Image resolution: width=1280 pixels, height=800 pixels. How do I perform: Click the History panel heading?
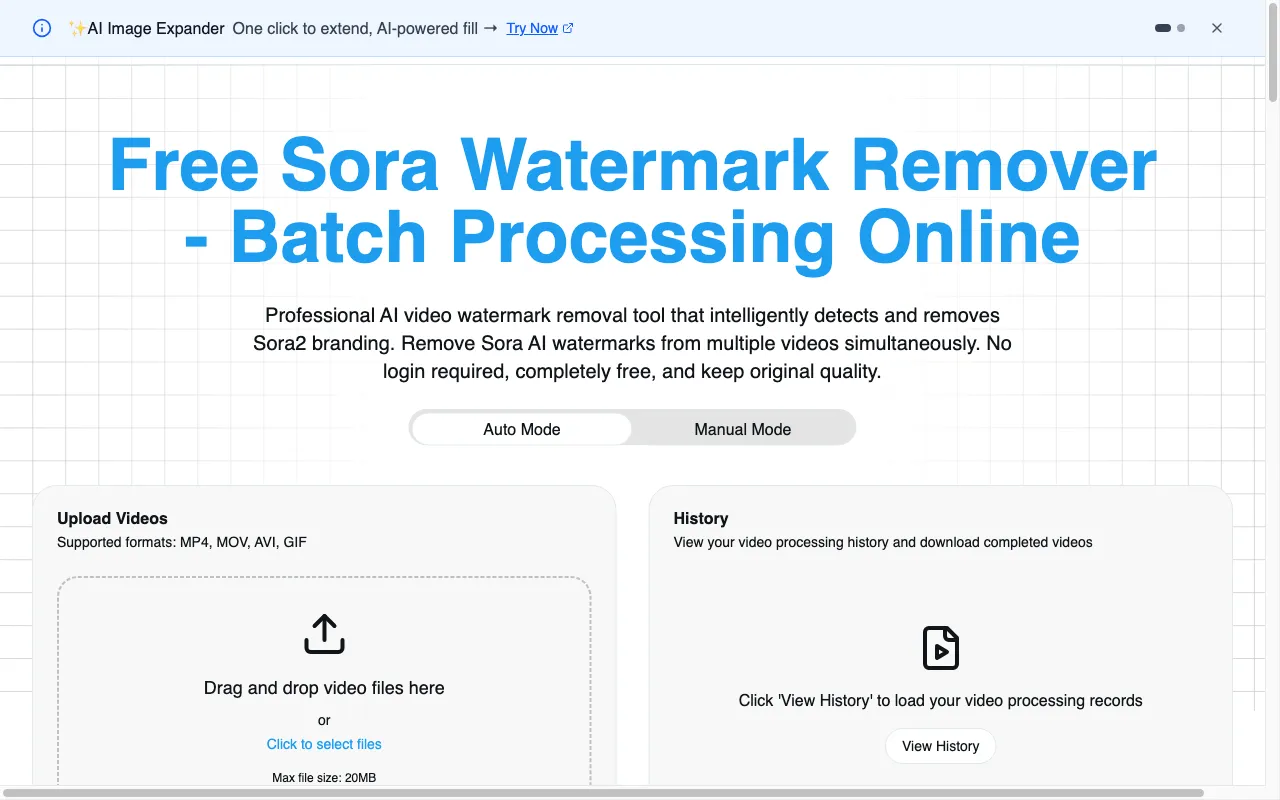click(x=701, y=518)
